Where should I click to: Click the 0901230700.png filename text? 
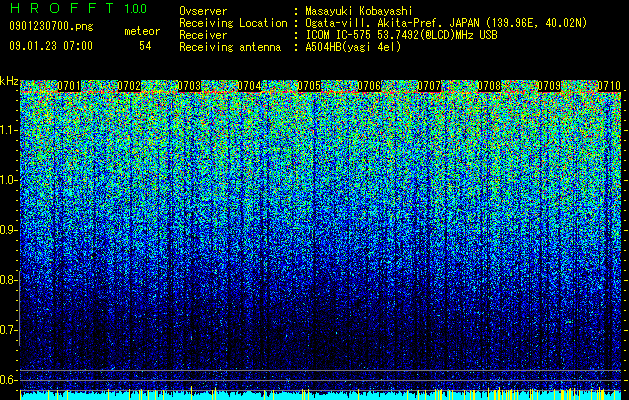51,26
